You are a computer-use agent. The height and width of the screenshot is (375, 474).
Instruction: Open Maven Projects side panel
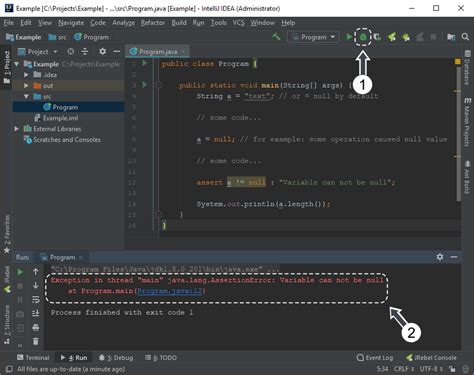click(x=467, y=122)
